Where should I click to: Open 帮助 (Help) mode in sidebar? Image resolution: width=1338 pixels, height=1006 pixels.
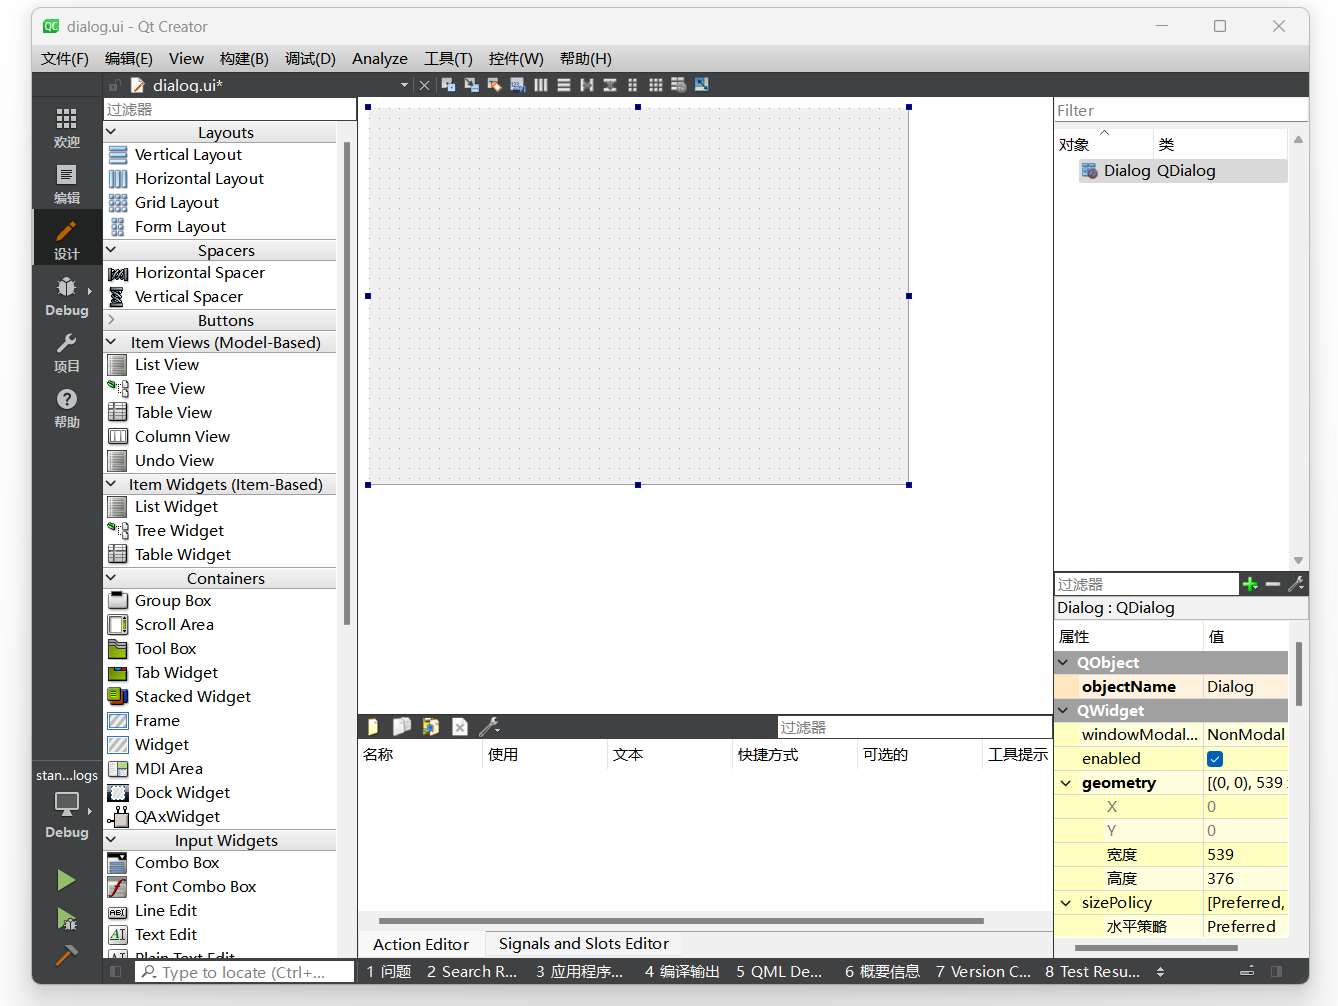(66, 408)
